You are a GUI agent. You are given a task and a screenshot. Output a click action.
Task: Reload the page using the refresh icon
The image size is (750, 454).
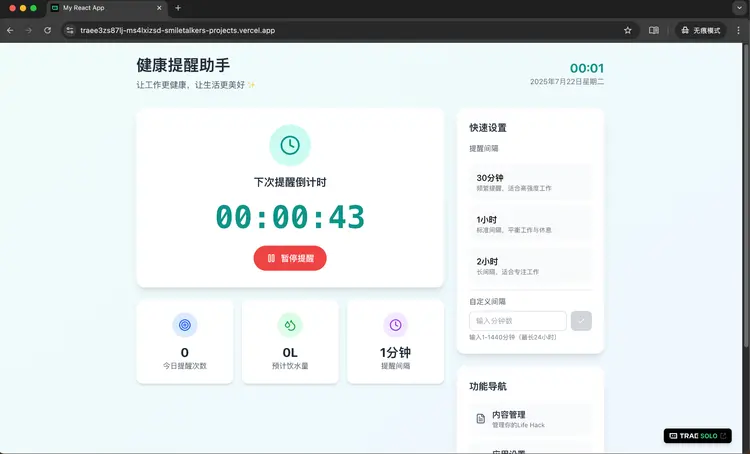[48, 31]
